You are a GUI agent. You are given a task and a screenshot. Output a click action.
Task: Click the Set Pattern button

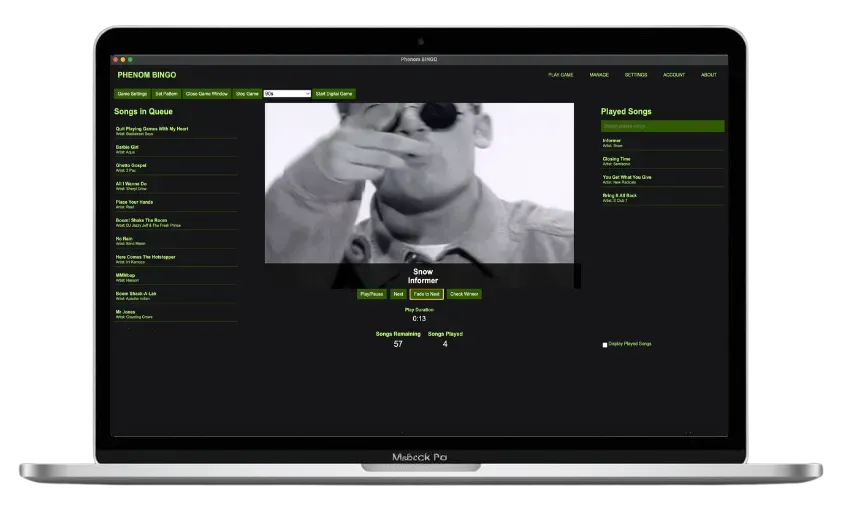pyautogui.click(x=166, y=94)
